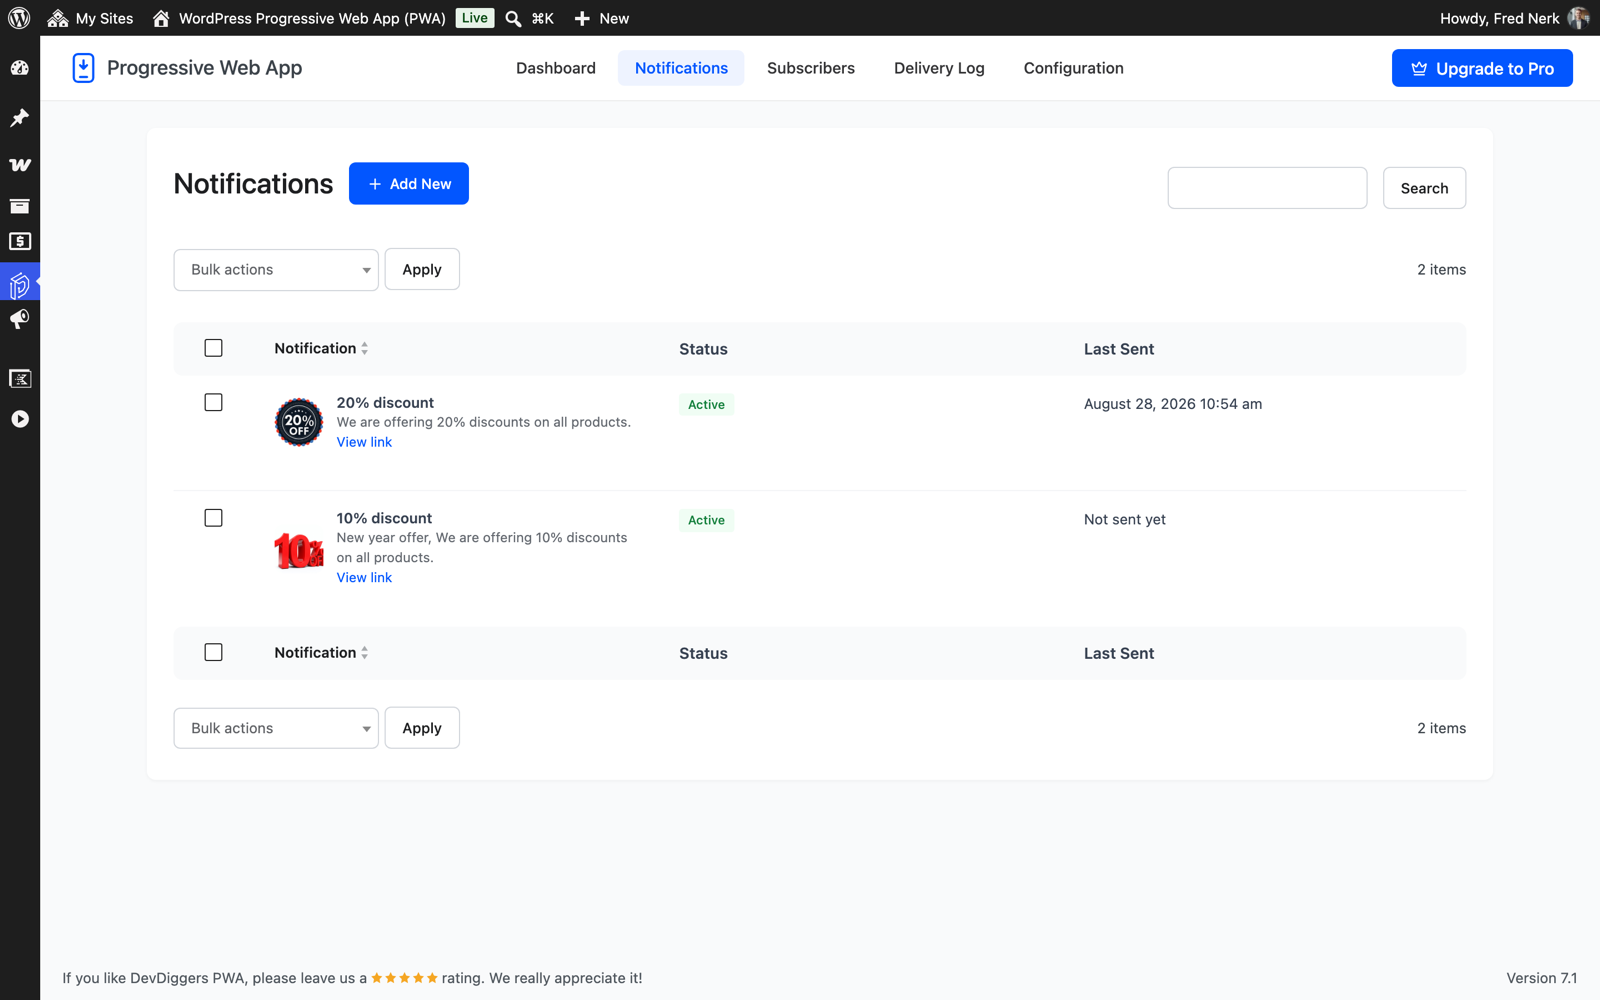Open the WooCommerce icon in sidebar
The width and height of the screenshot is (1600, 1000).
[x=20, y=164]
